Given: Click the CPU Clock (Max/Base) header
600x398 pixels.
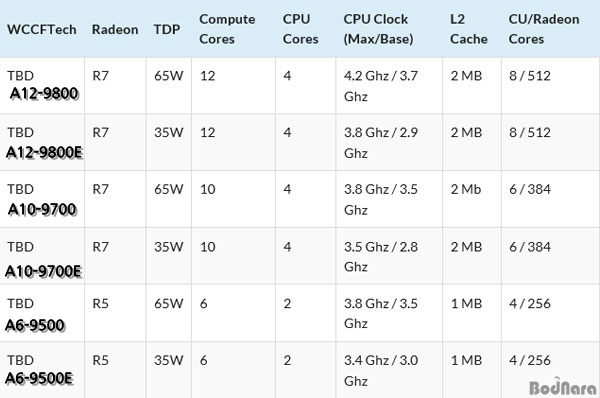Looking at the screenshot, I should [x=378, y=29].
